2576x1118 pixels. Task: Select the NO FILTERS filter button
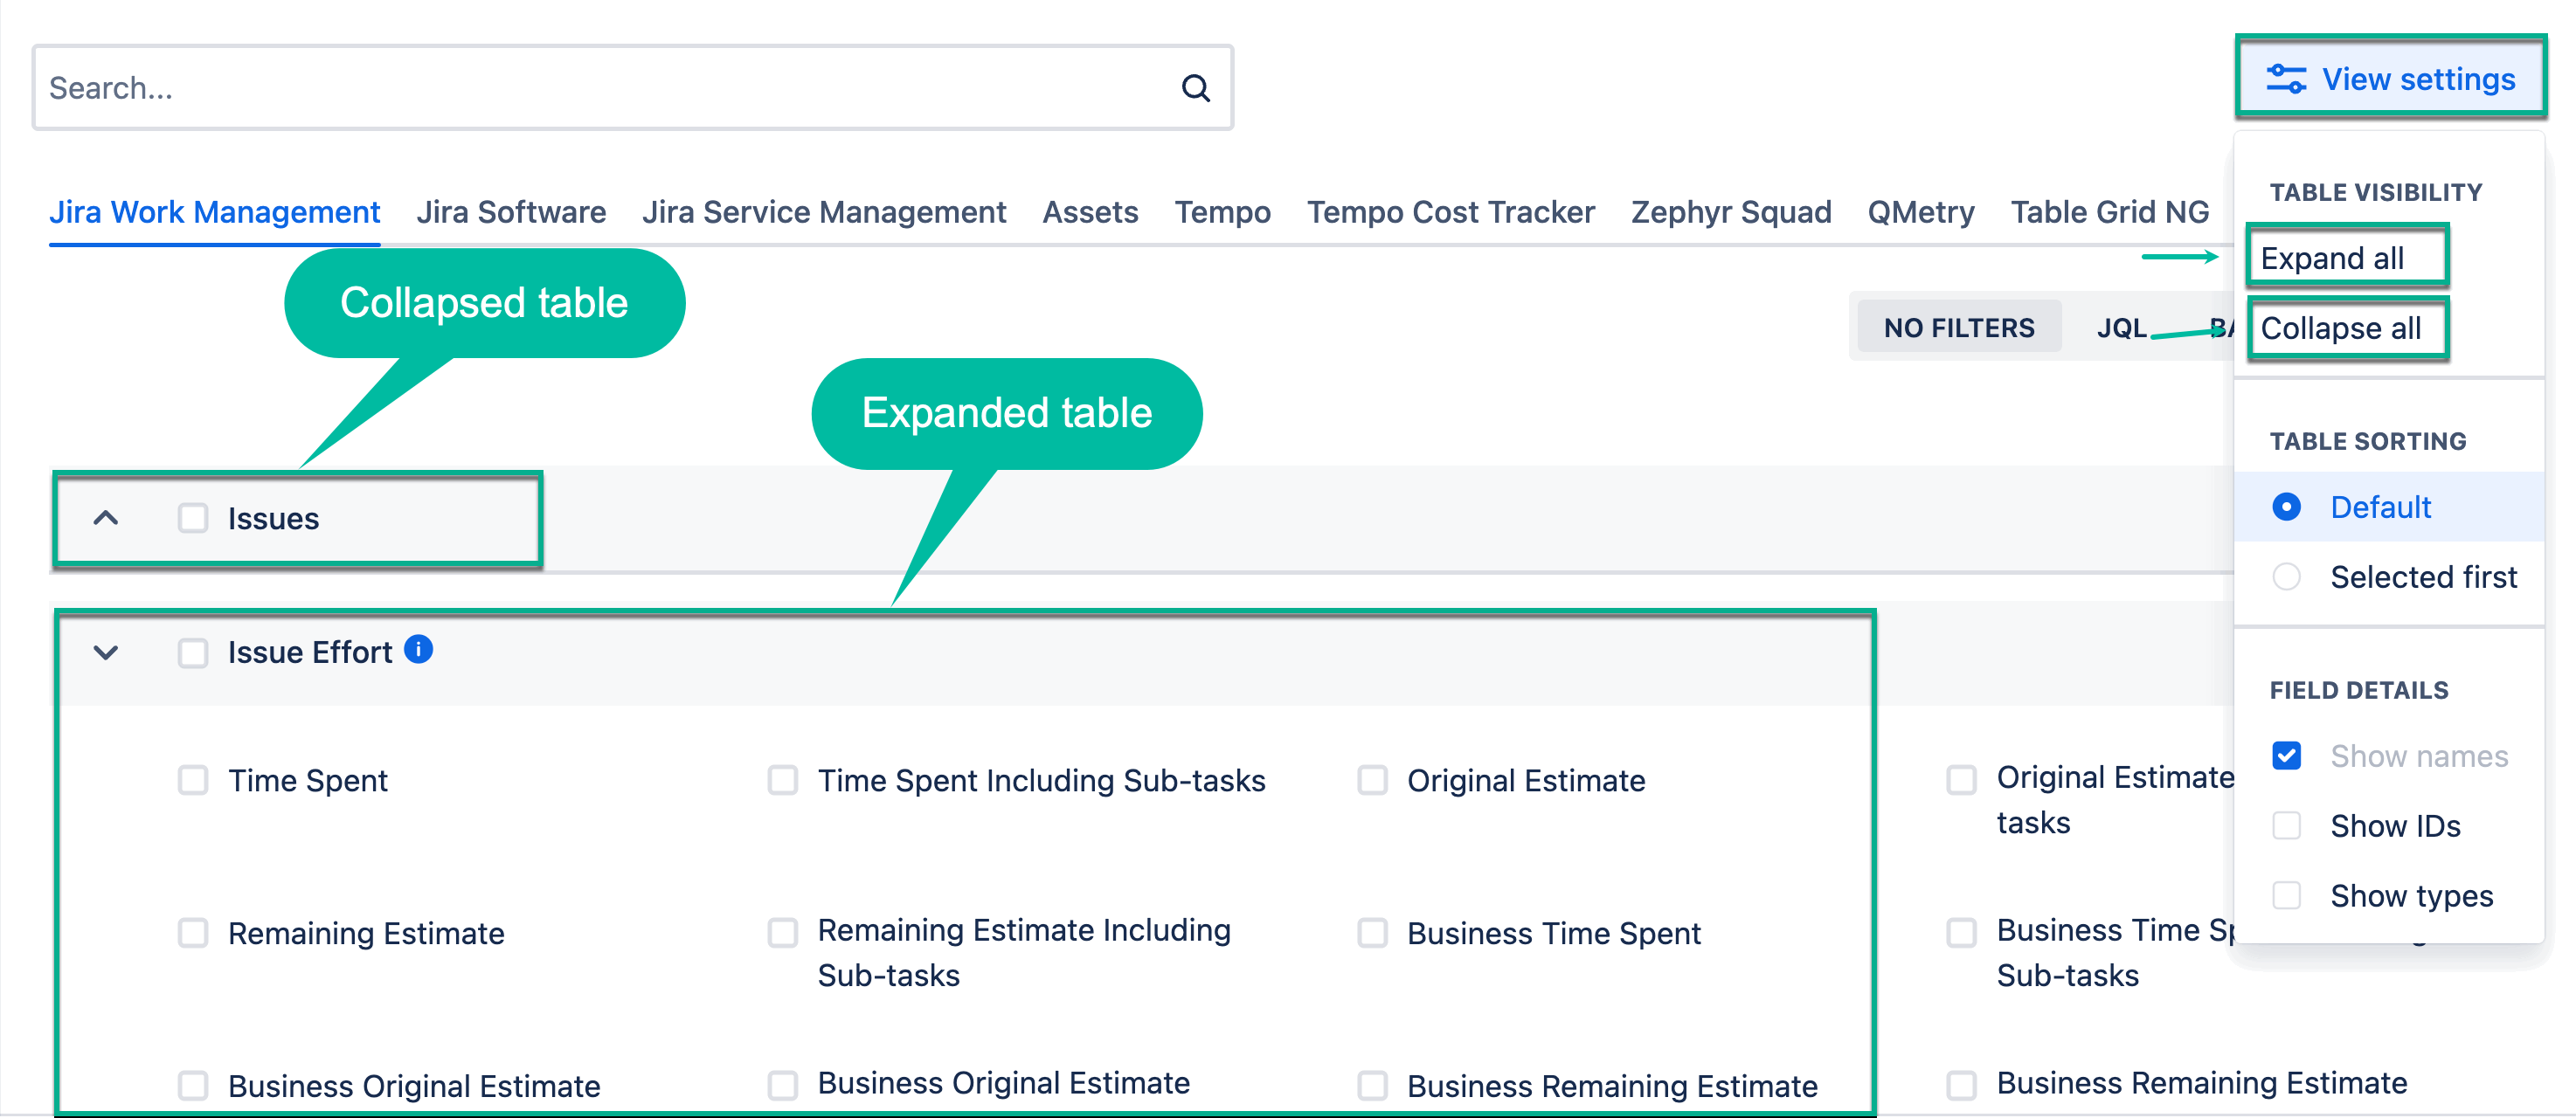1958,328
